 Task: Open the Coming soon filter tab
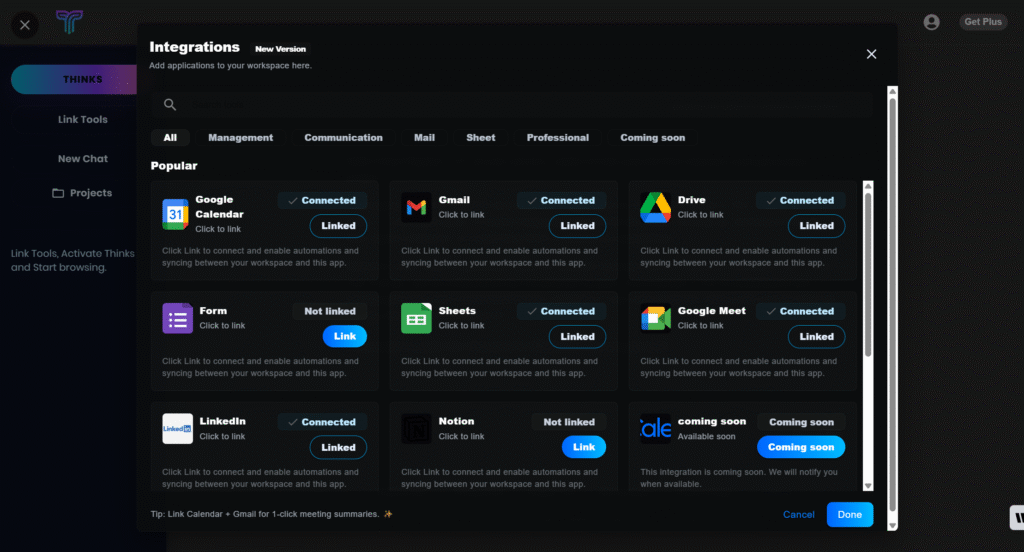coord(652,138)
